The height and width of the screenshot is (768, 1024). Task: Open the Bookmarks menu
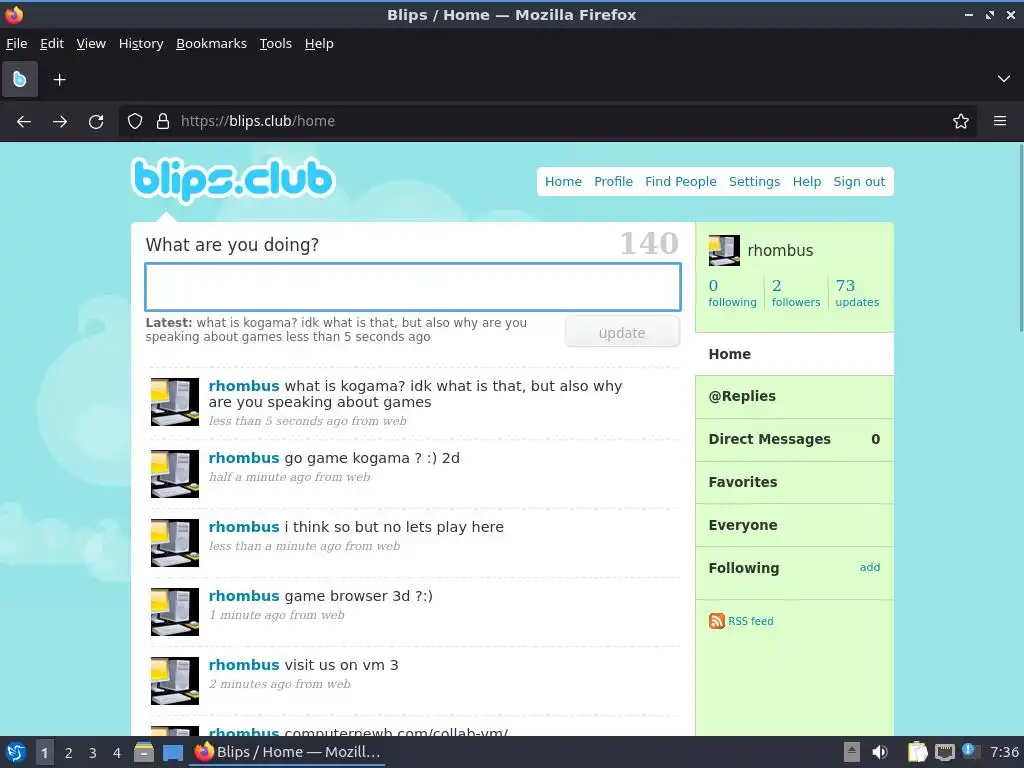212,44
